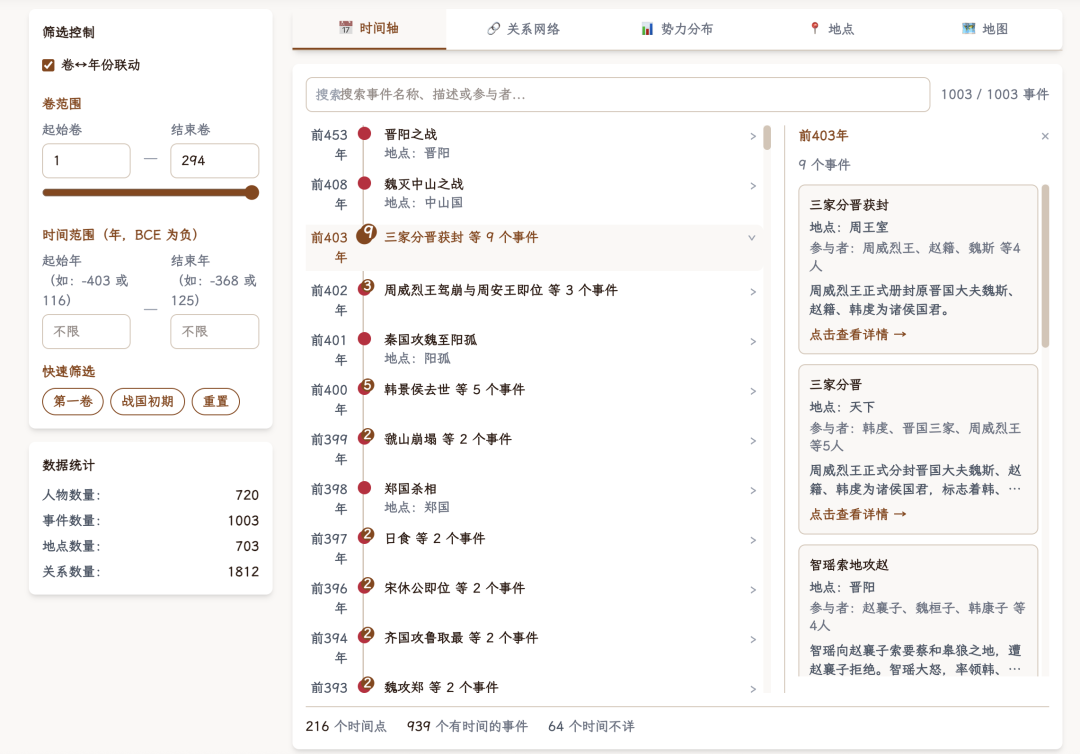Image resolution: width=1080 pixels, height=754 pixels.
Task: Click the calendar icon on 时间轴 tab
Action: [345, 28]
